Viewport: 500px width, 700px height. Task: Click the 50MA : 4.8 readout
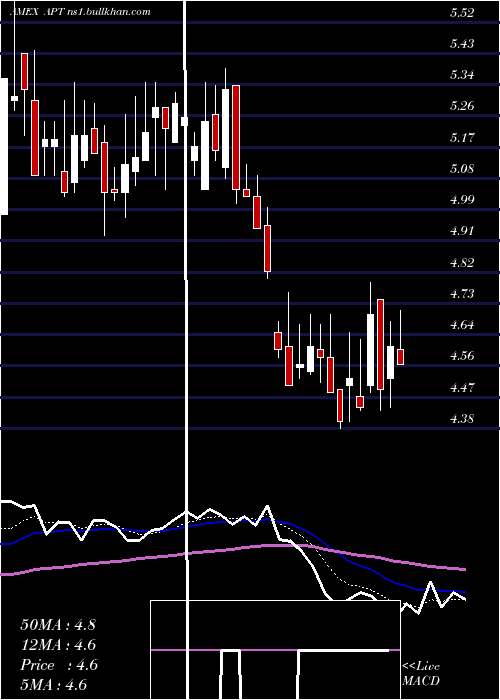click(x=58, y=625)
